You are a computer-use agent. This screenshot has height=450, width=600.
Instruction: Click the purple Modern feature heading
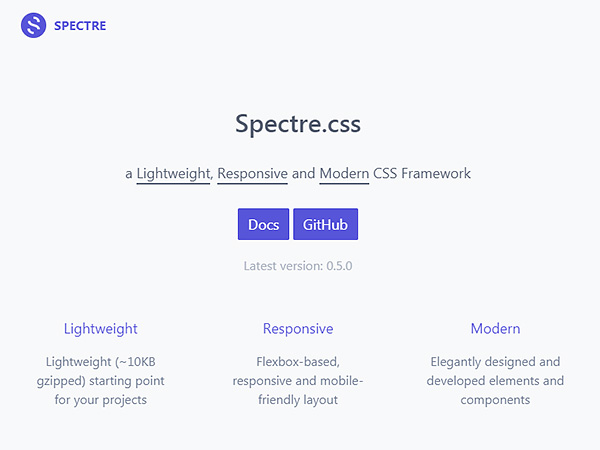[495, 329]
